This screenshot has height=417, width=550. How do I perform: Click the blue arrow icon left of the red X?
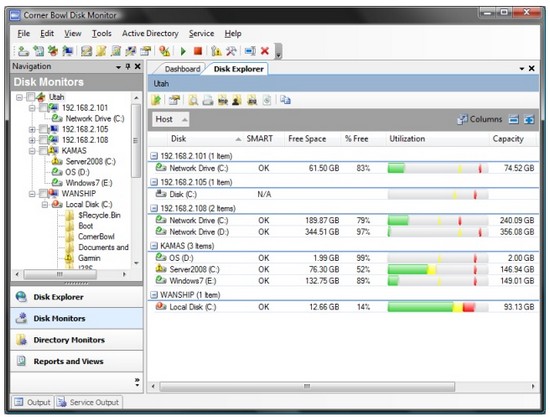pyautogui.click(x=250, y=51)
